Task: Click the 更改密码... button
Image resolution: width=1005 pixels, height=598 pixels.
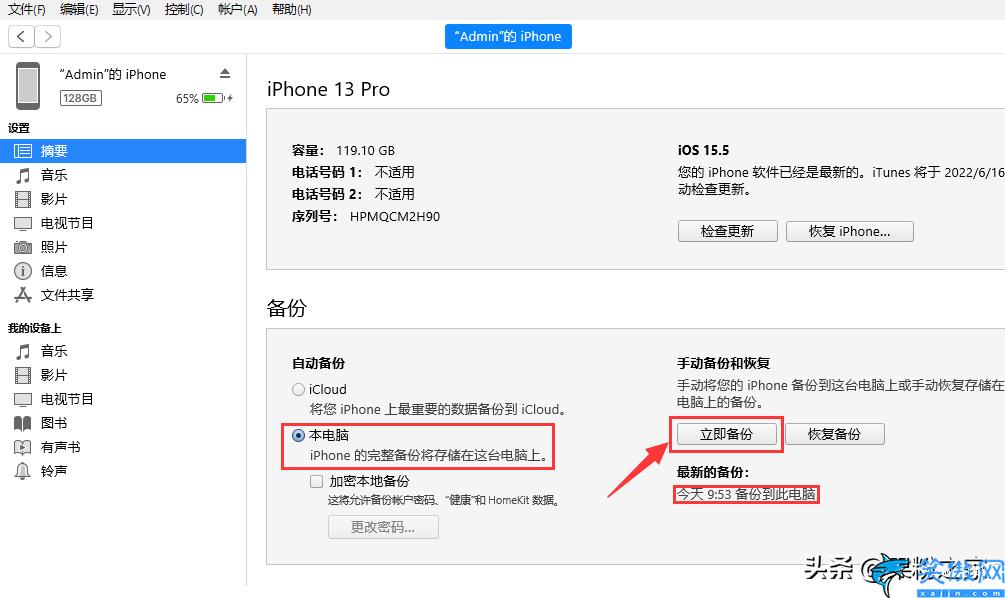Action: pos(383,527)
